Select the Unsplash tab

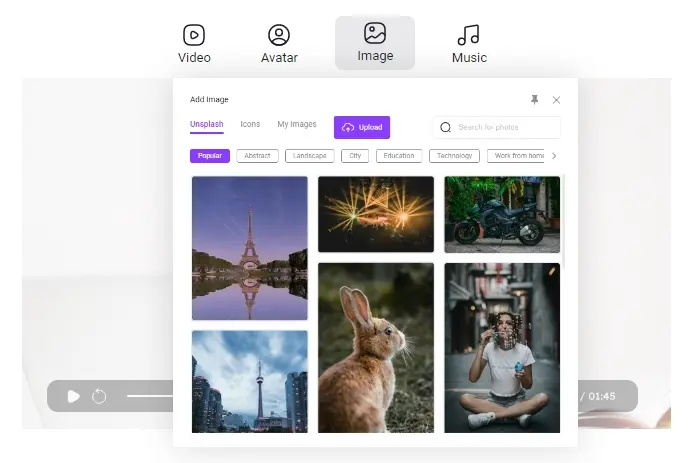coord(207,125)
